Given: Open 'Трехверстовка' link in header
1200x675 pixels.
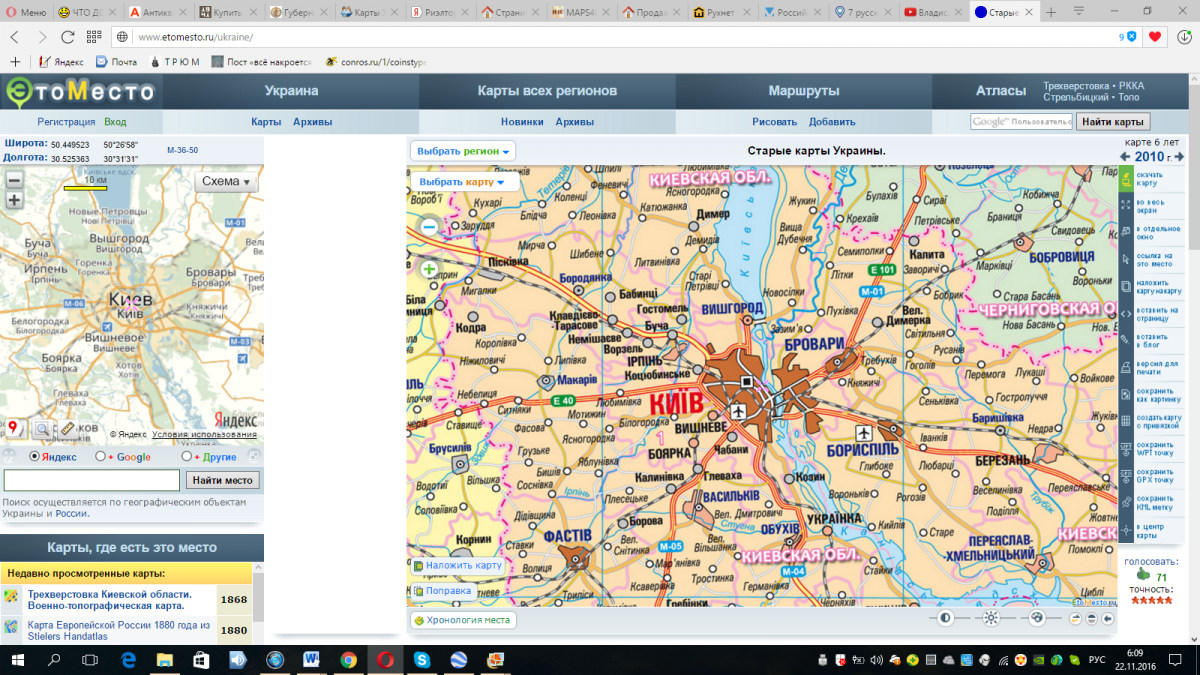Looking at the screenshot, I should (1076, 86).
